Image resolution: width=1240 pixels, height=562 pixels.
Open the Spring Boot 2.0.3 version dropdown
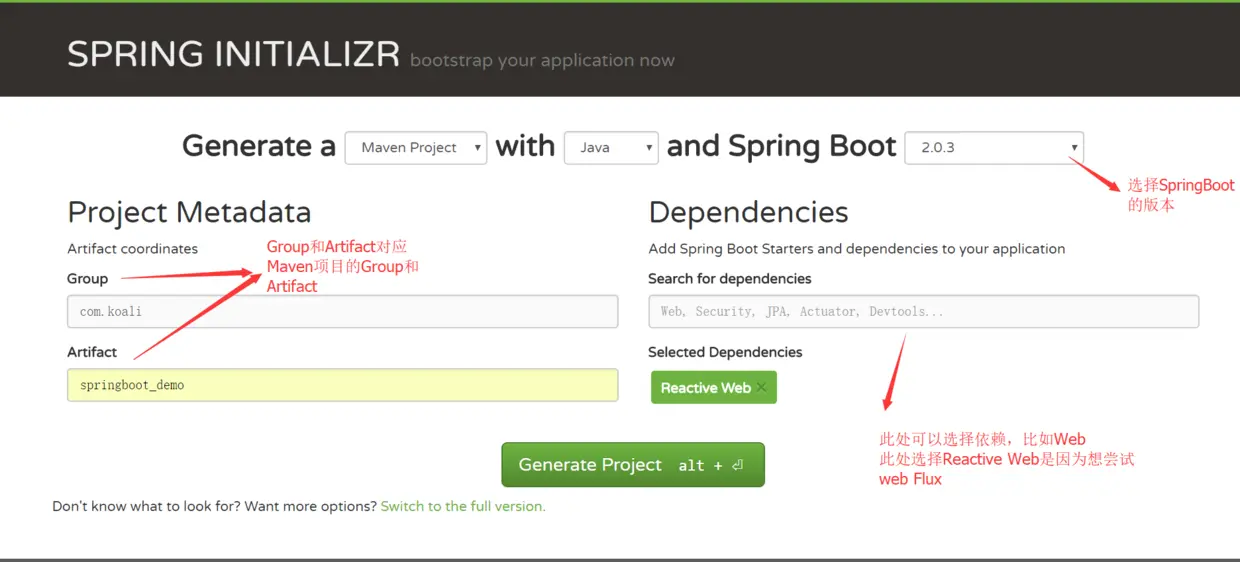pyautogui.click(x=994, y=147)
